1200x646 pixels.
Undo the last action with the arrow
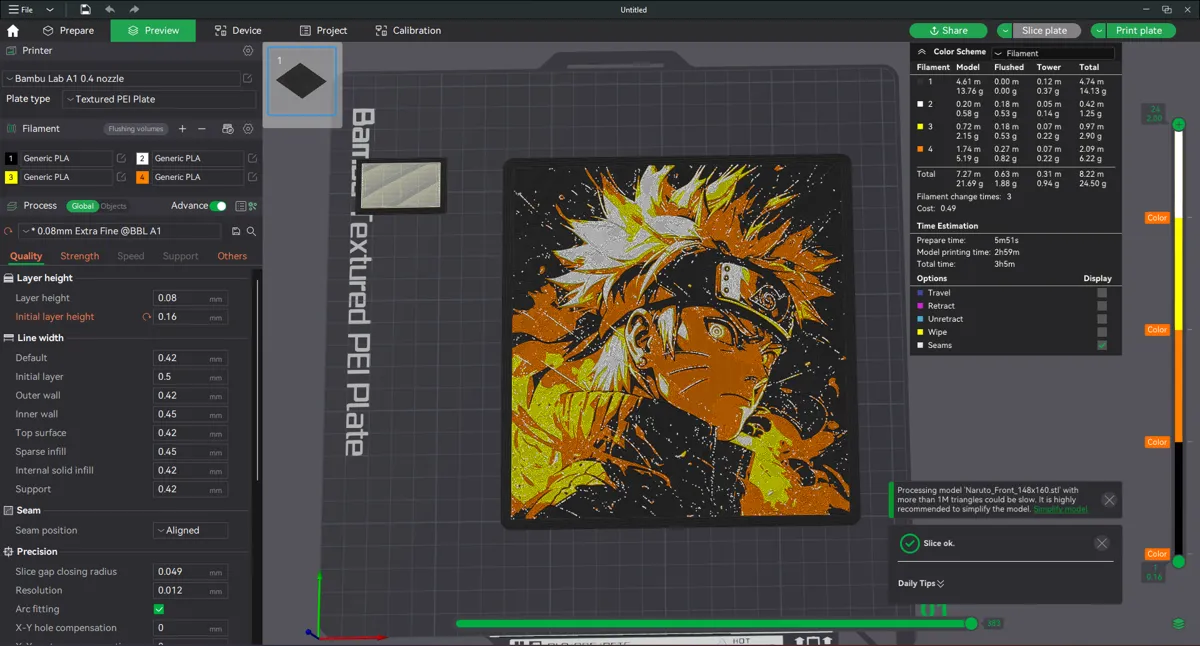coord(110,9)
